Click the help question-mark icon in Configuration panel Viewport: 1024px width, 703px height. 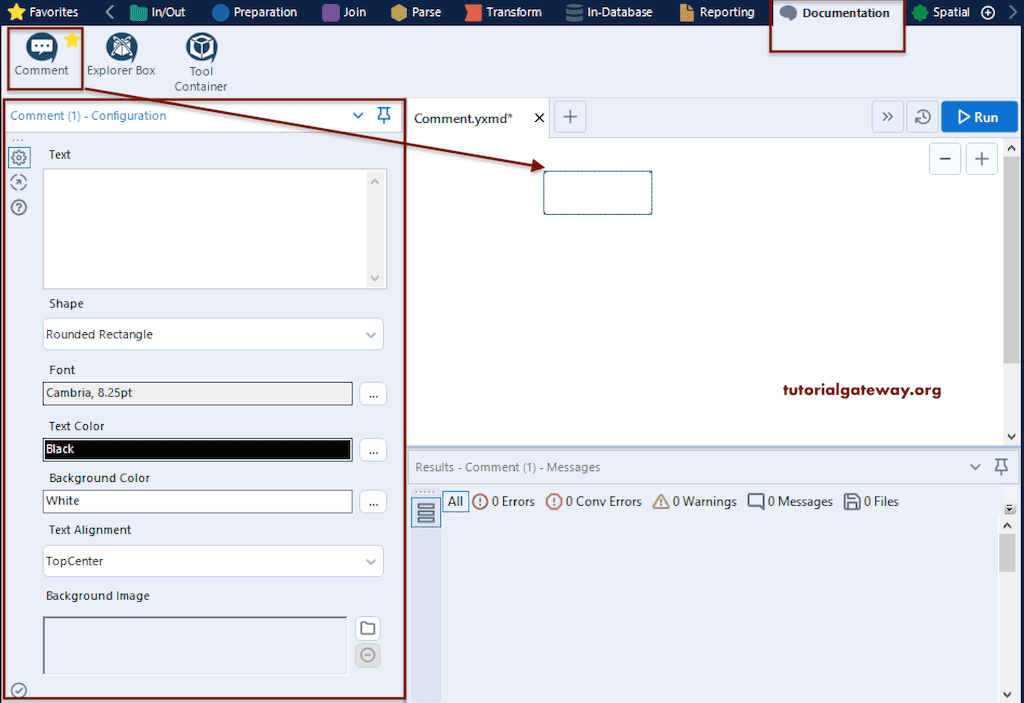click(18, 208)
